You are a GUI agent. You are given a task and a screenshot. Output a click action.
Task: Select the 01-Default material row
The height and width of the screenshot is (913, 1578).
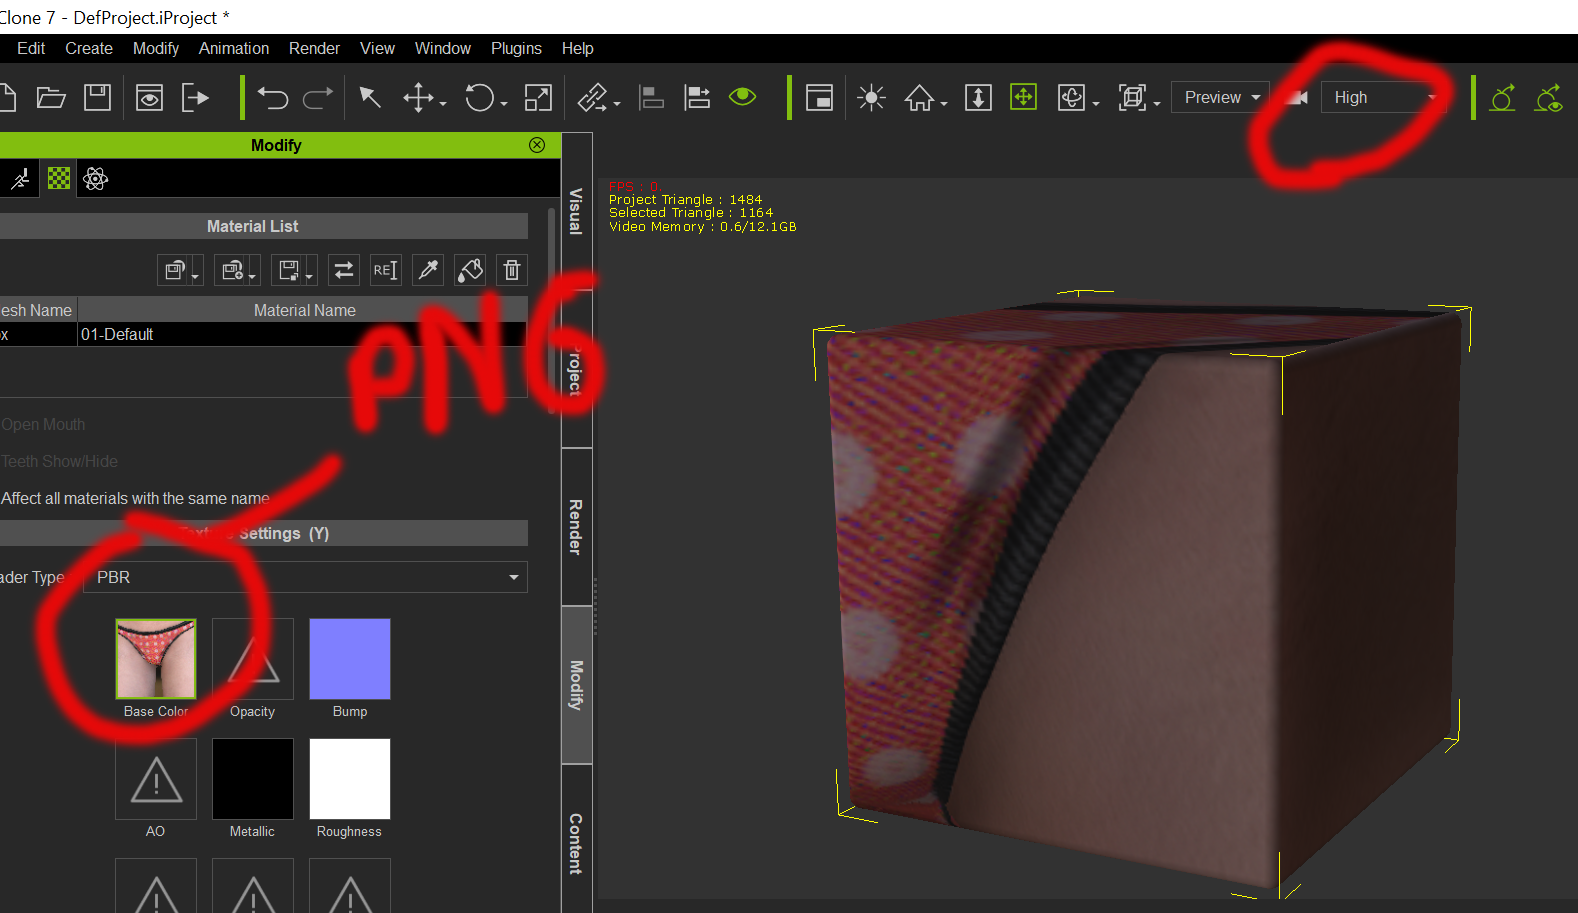[x=263, y=334]
